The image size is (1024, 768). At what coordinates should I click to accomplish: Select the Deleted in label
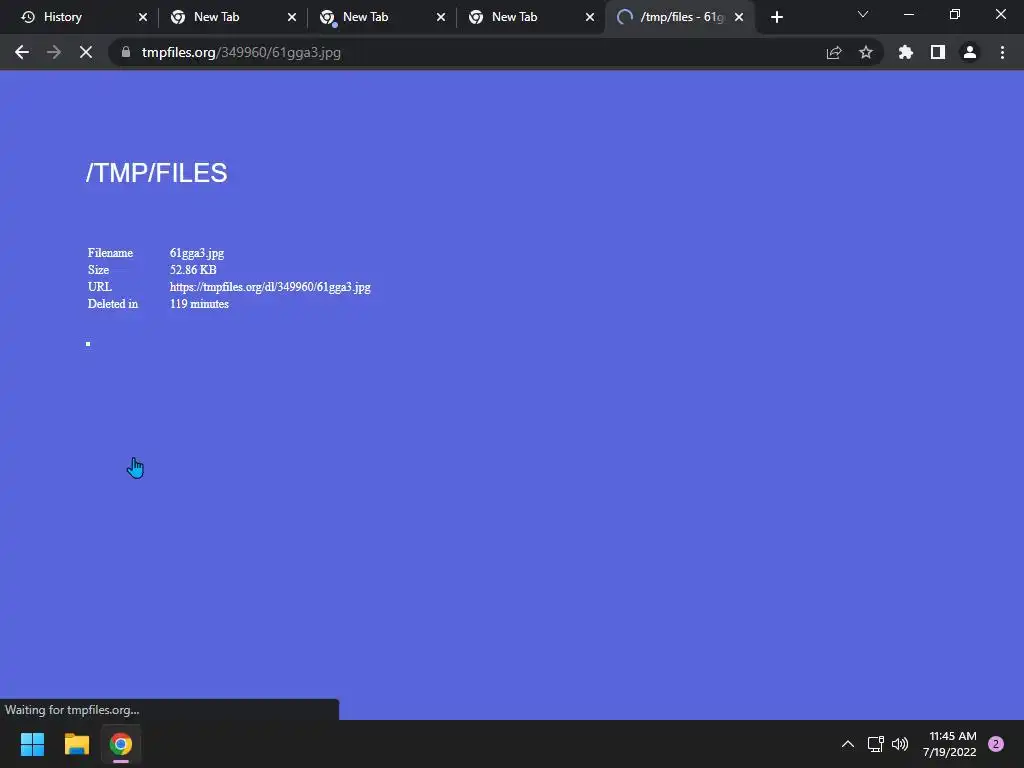point(113,304)
